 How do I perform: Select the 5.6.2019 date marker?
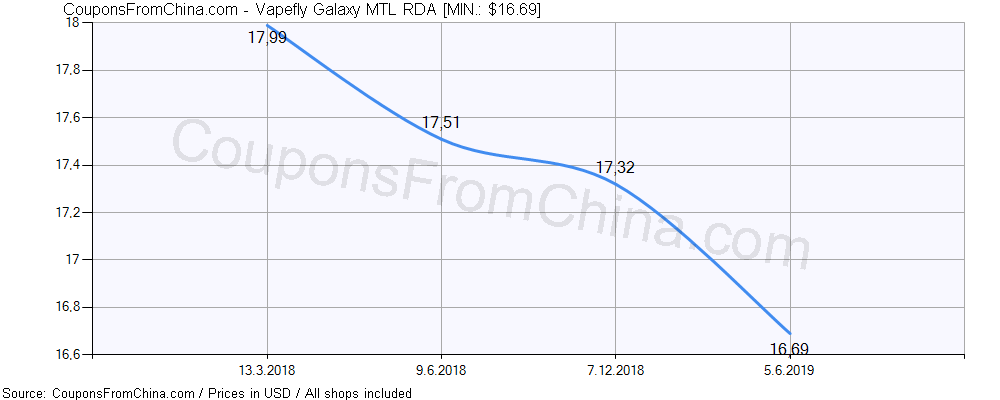(x=790, y=371)
